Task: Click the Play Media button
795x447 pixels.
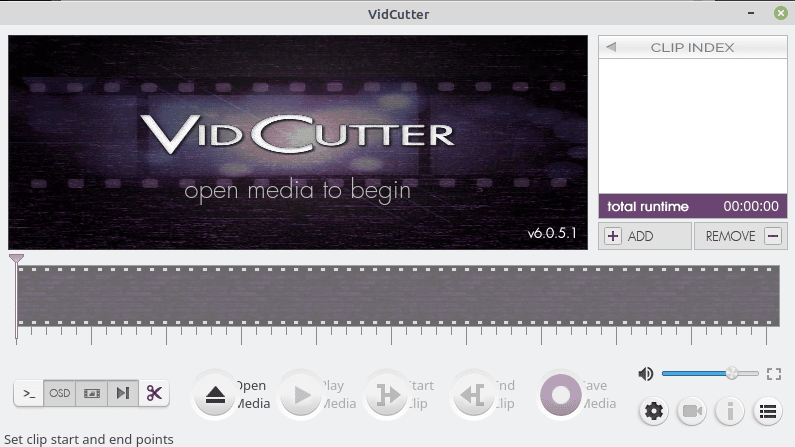Action: 302,395
